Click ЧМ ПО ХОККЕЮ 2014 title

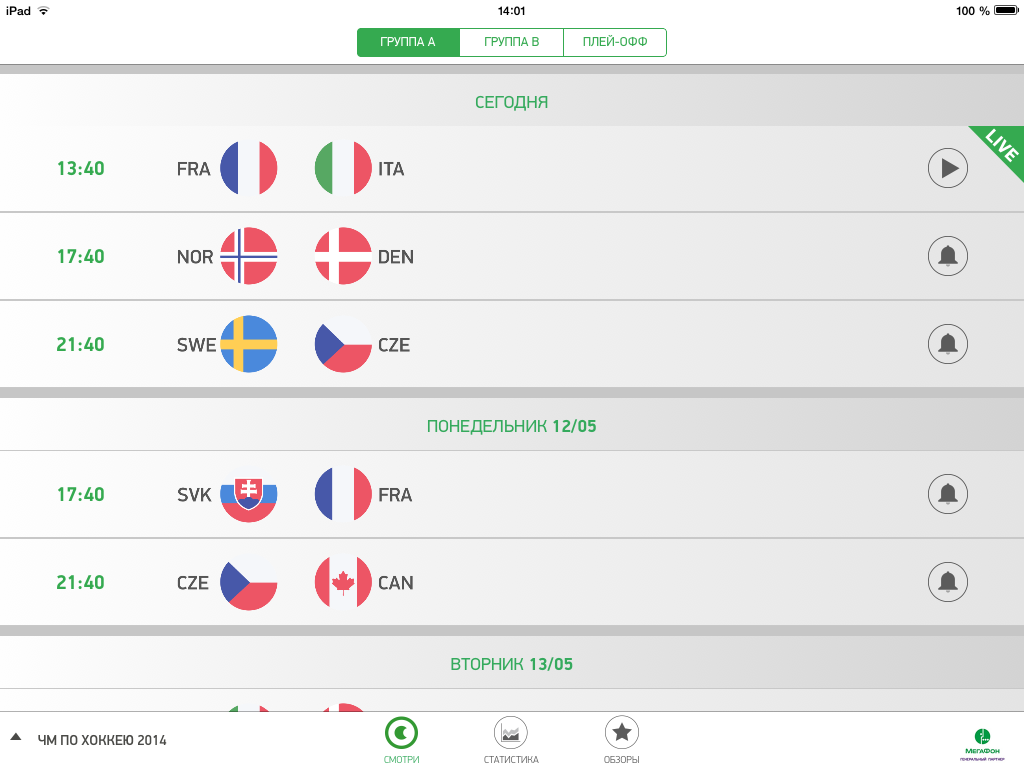(x=102, y=741)
